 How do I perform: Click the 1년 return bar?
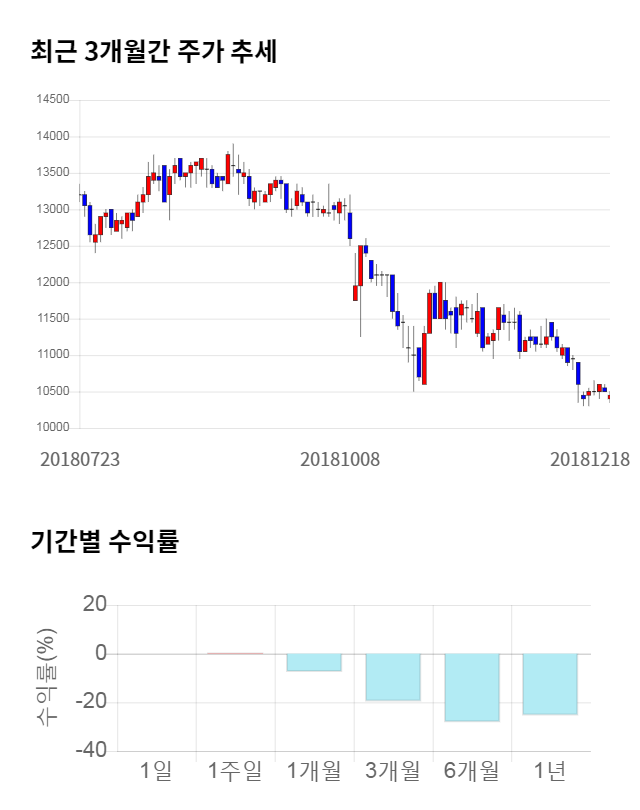click(x=550, y=684)
